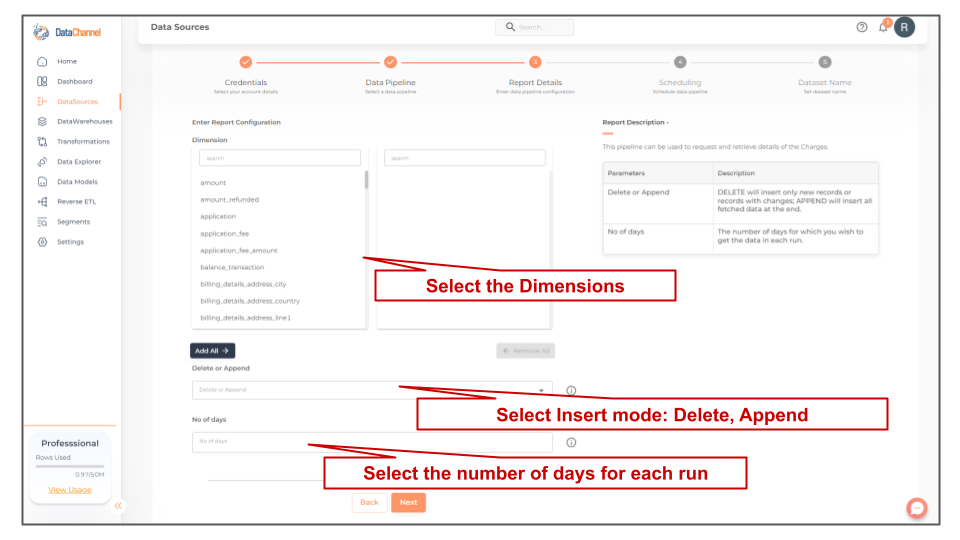The image size is (960, 540).
Task: Open the user profile avatar R
Action: [x=904, y=27]
